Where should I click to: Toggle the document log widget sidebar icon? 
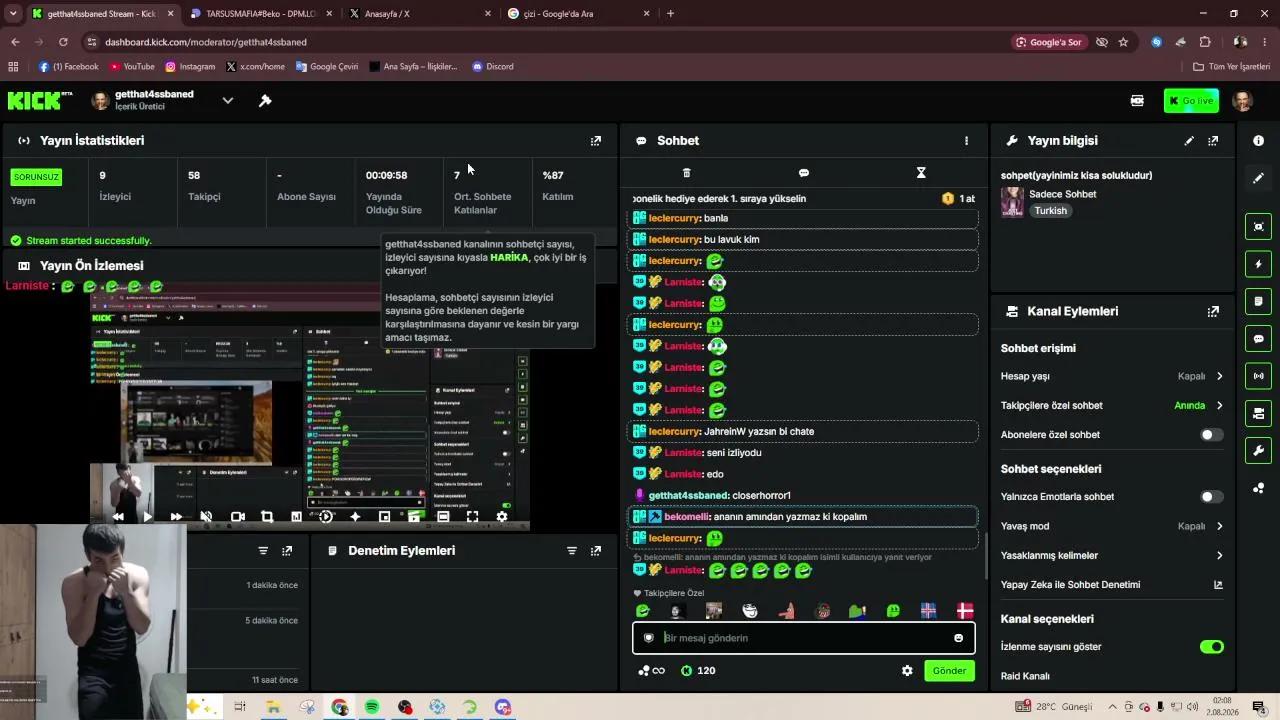click(x=1259, y=301)
